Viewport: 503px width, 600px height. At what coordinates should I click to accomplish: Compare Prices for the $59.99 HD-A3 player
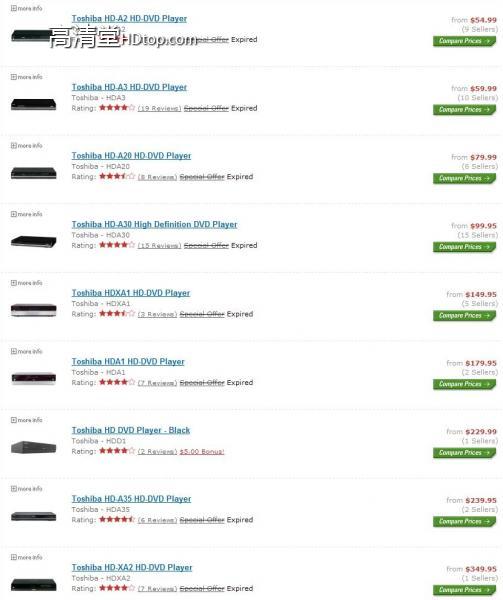[x=464, y=109]
